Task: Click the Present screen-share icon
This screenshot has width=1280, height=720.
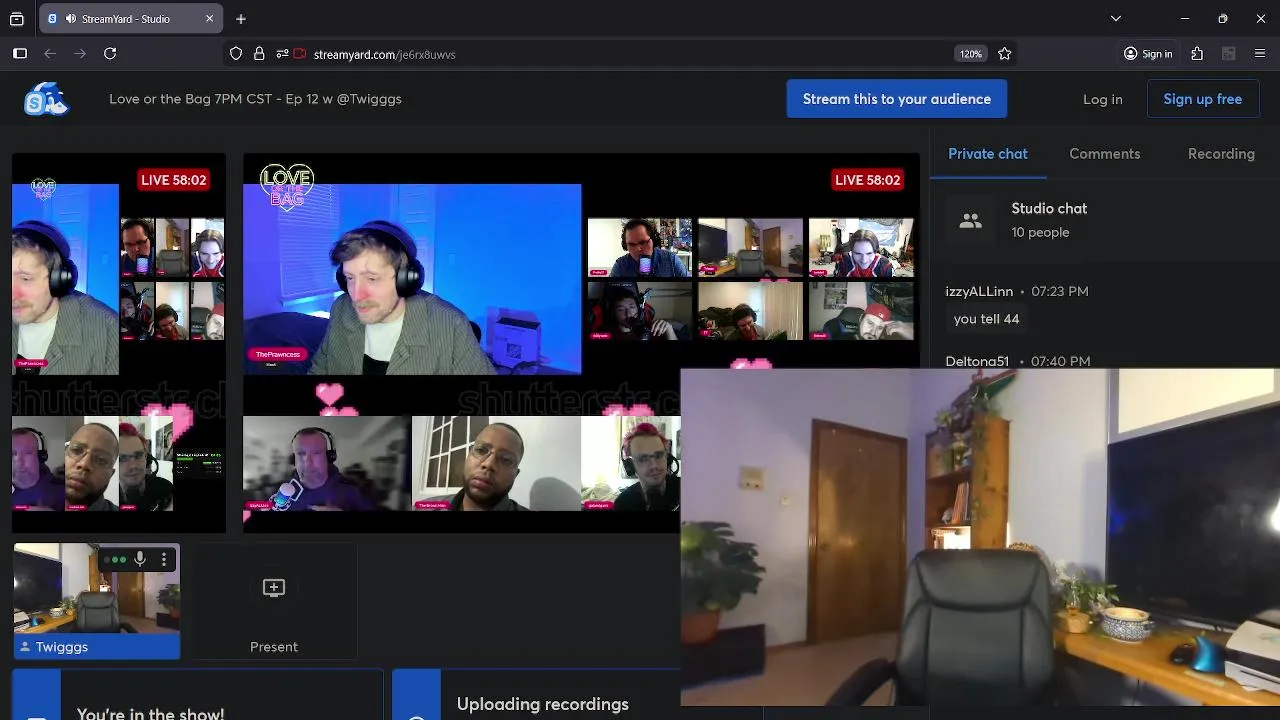Action: point(274,588)
